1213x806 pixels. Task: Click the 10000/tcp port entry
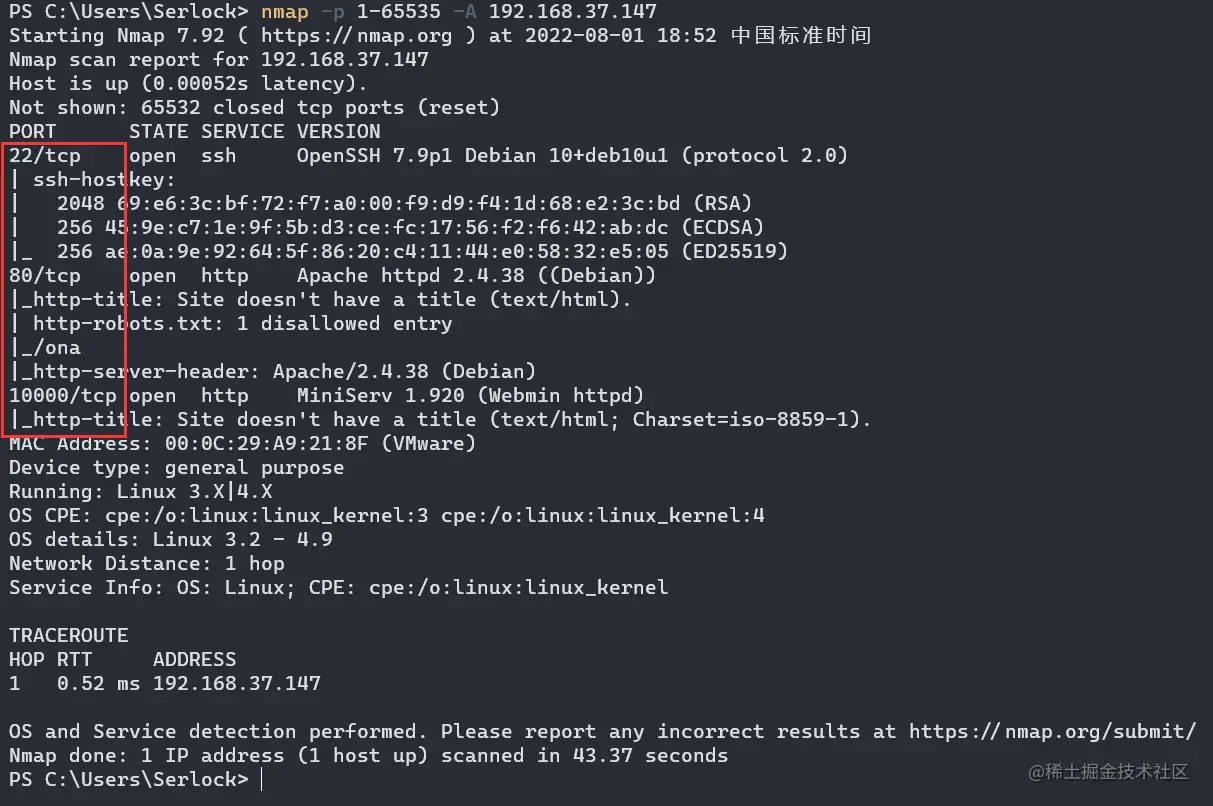62,396
